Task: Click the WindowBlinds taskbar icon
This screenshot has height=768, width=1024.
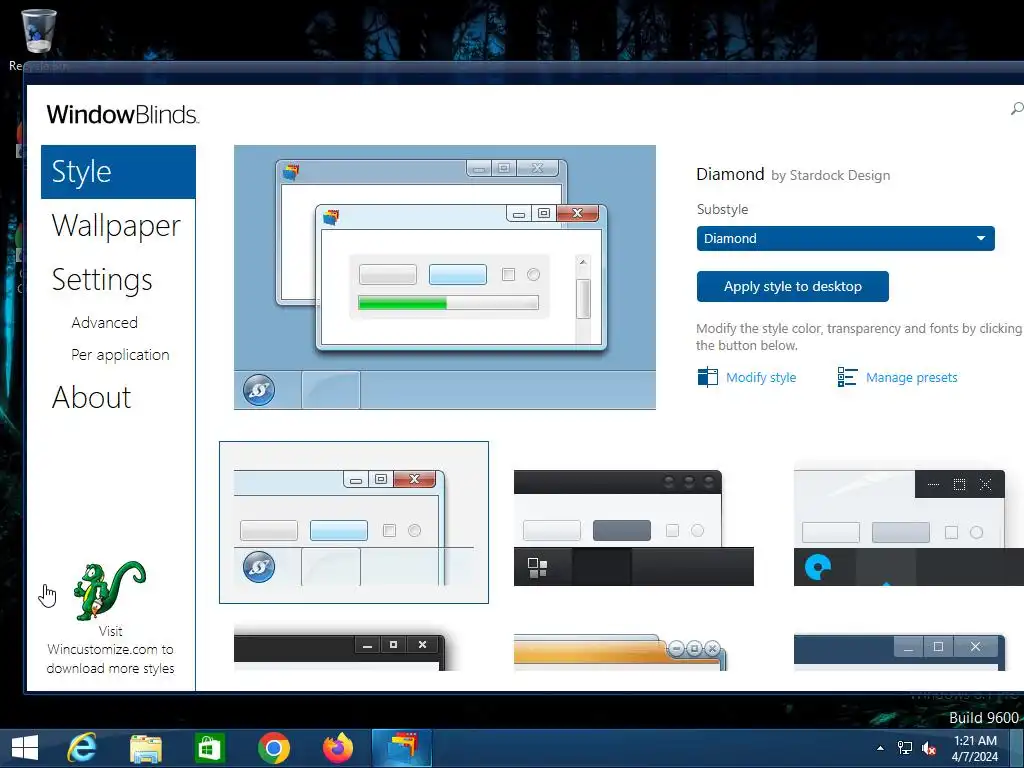Action: pos(402,748)
